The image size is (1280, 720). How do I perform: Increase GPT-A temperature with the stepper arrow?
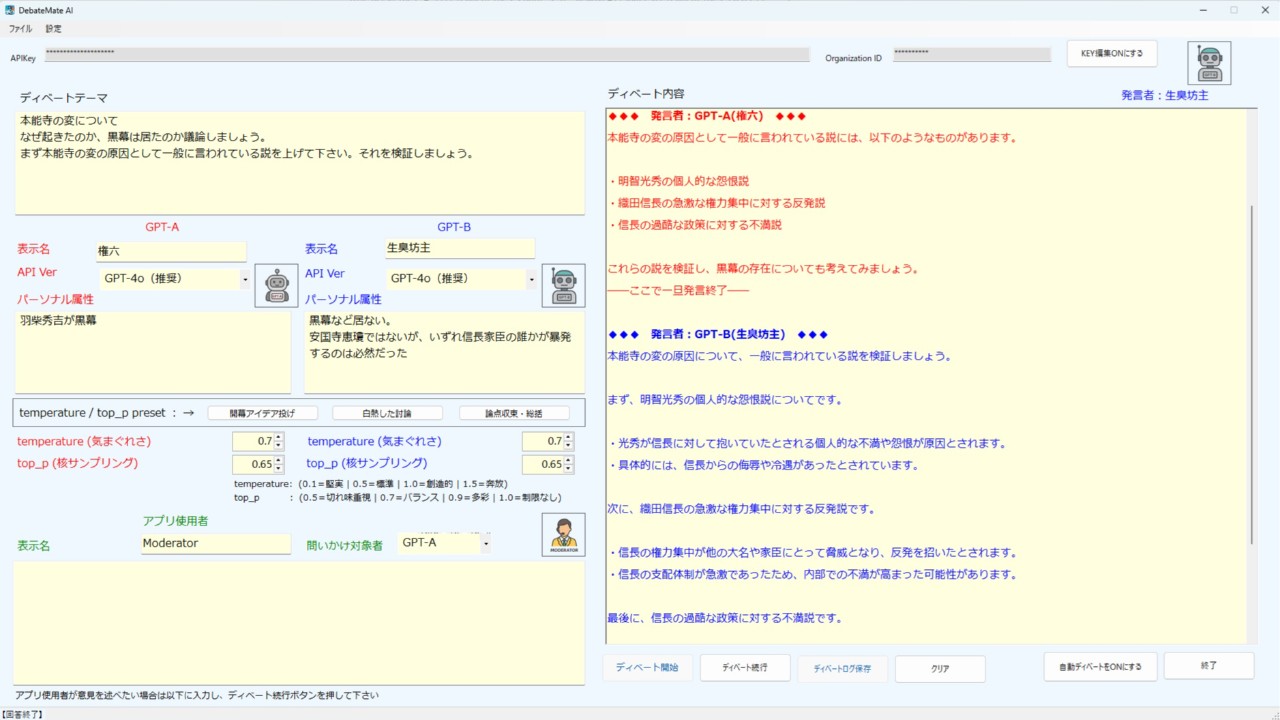tap(277, 435)
